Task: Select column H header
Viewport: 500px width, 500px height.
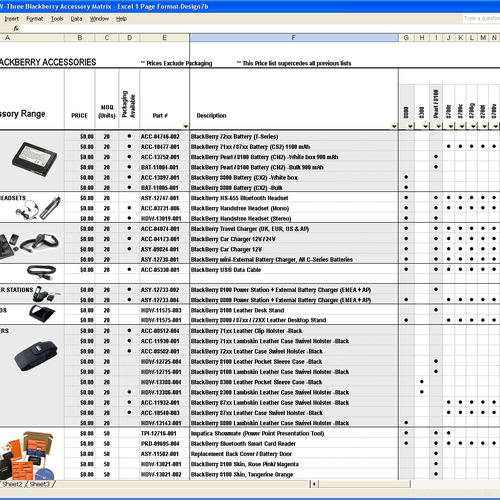Action: point(422,38)
